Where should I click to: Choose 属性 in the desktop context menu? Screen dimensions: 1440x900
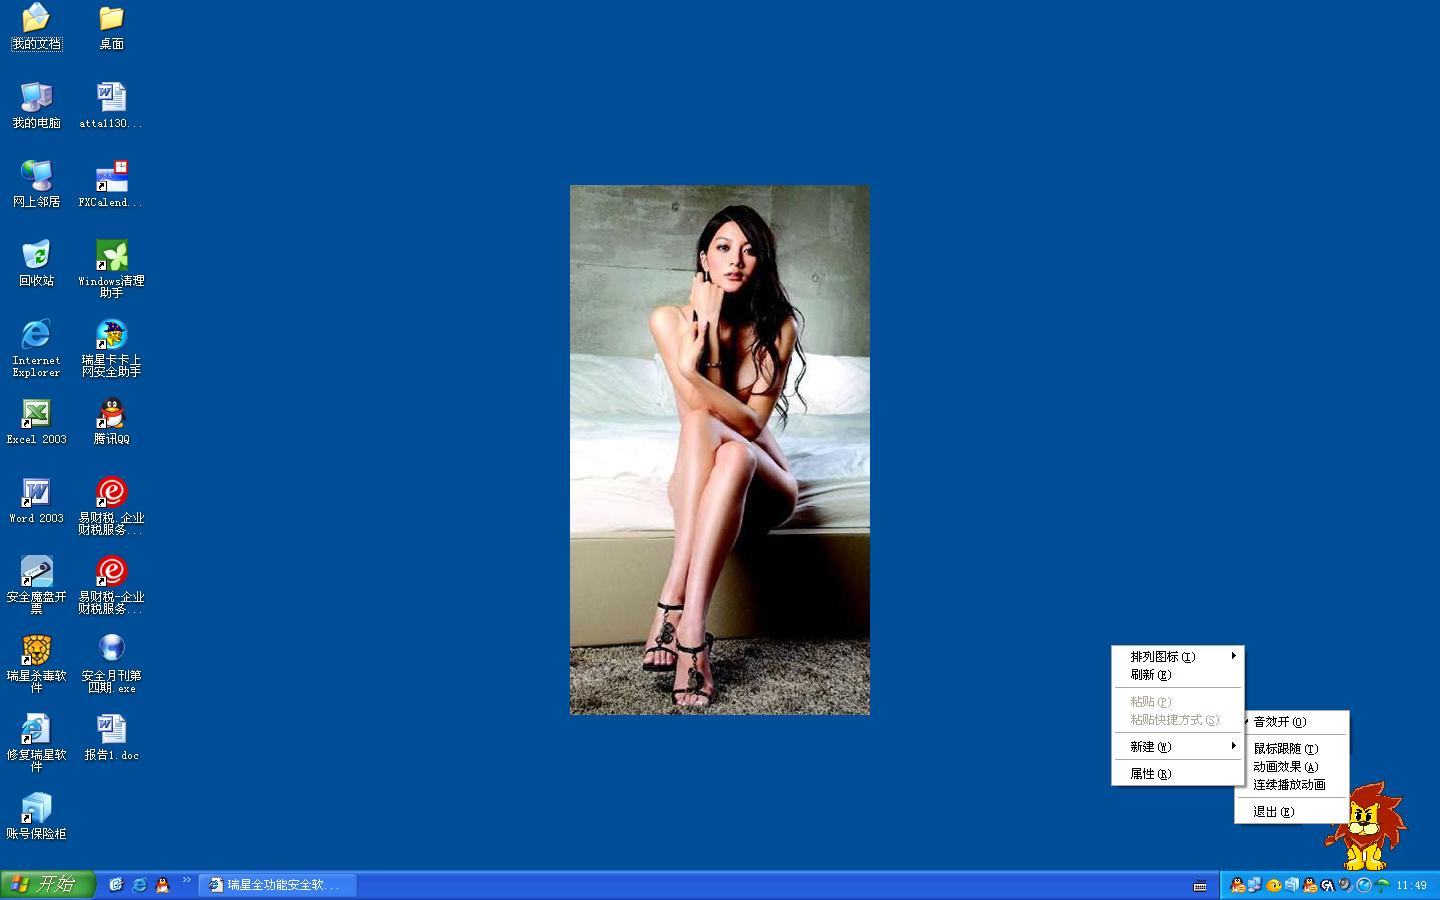tap(1178, 774)
